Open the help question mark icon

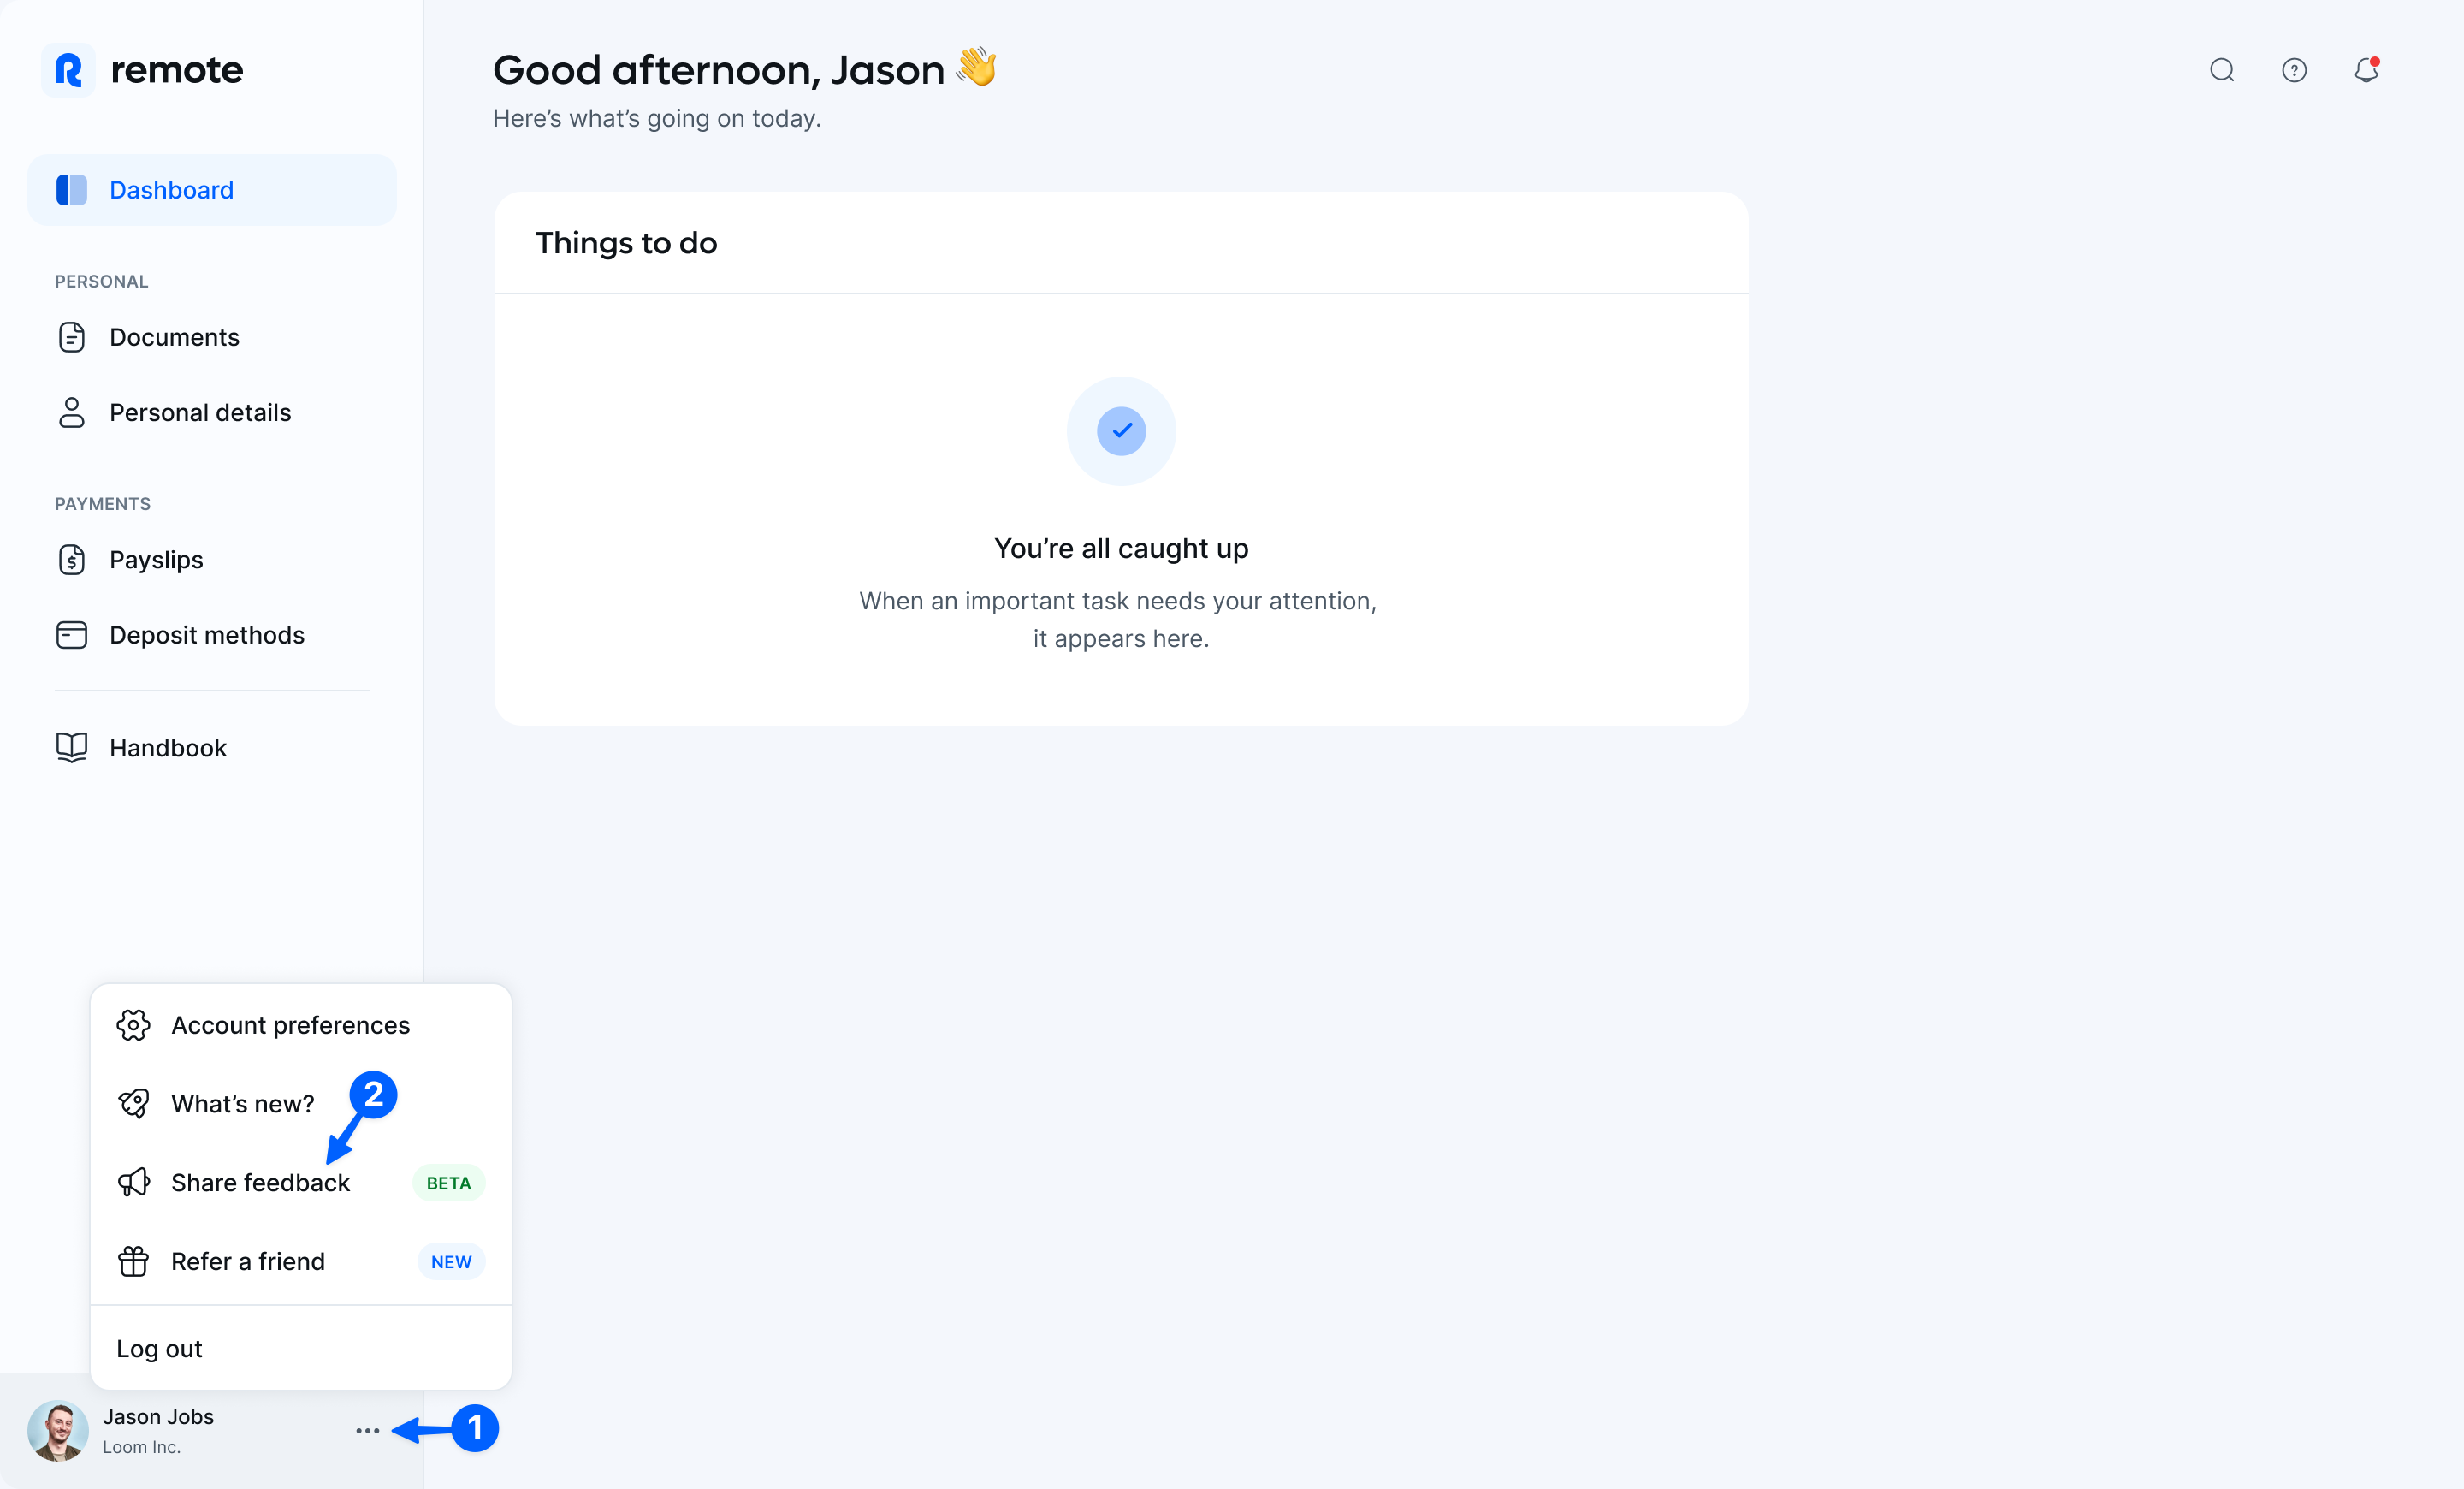coord(2294,70)
